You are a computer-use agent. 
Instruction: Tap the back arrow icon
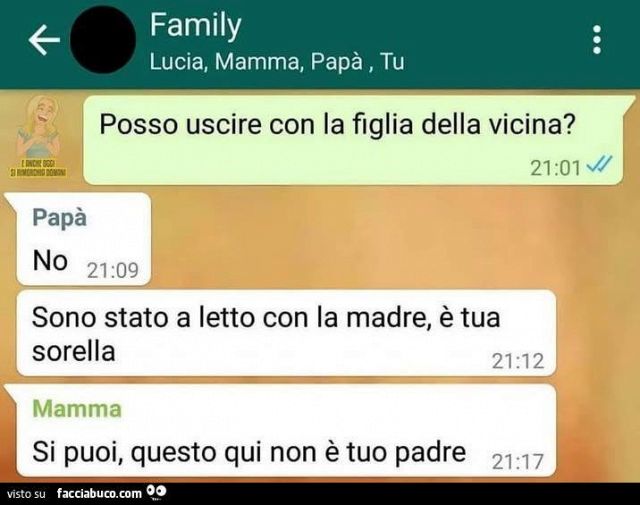click(x=44, y=40)
